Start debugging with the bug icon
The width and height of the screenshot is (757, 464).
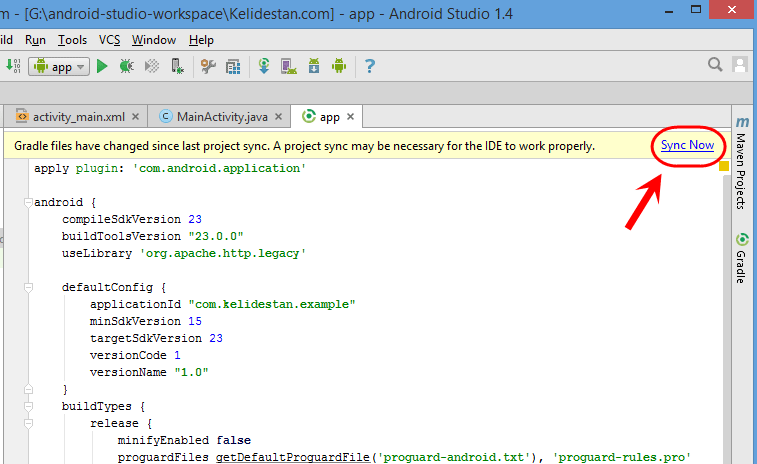coord(126,66)
